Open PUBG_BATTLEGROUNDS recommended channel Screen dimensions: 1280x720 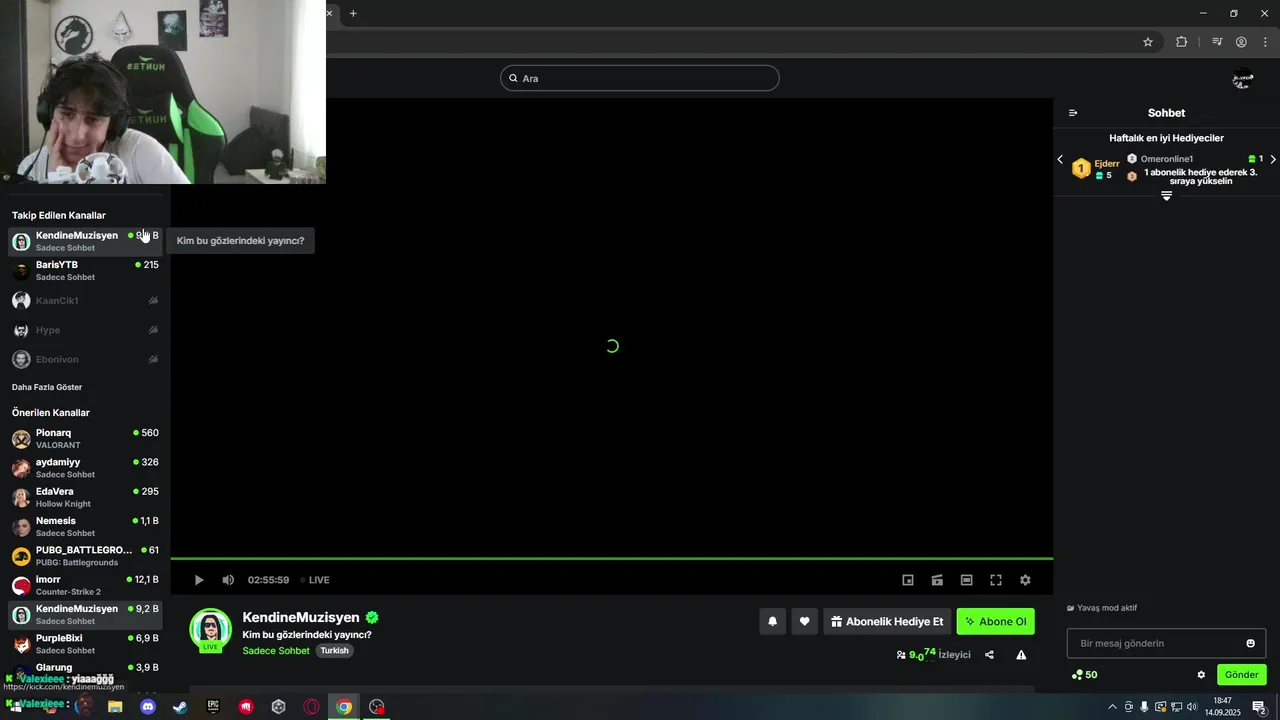click(x=85, y=555)
